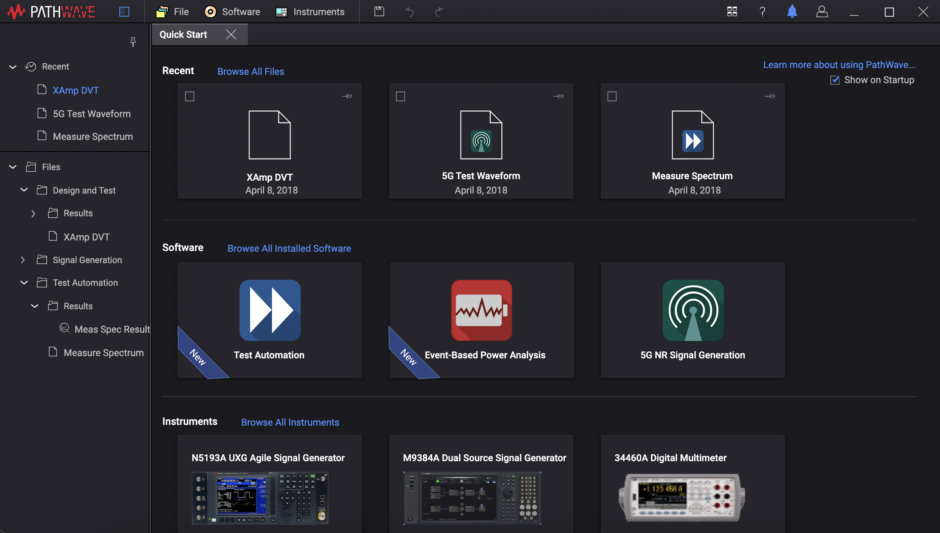
Task: Select XAmp DVT under Recent in sidebar
Action: pos(76,90)
